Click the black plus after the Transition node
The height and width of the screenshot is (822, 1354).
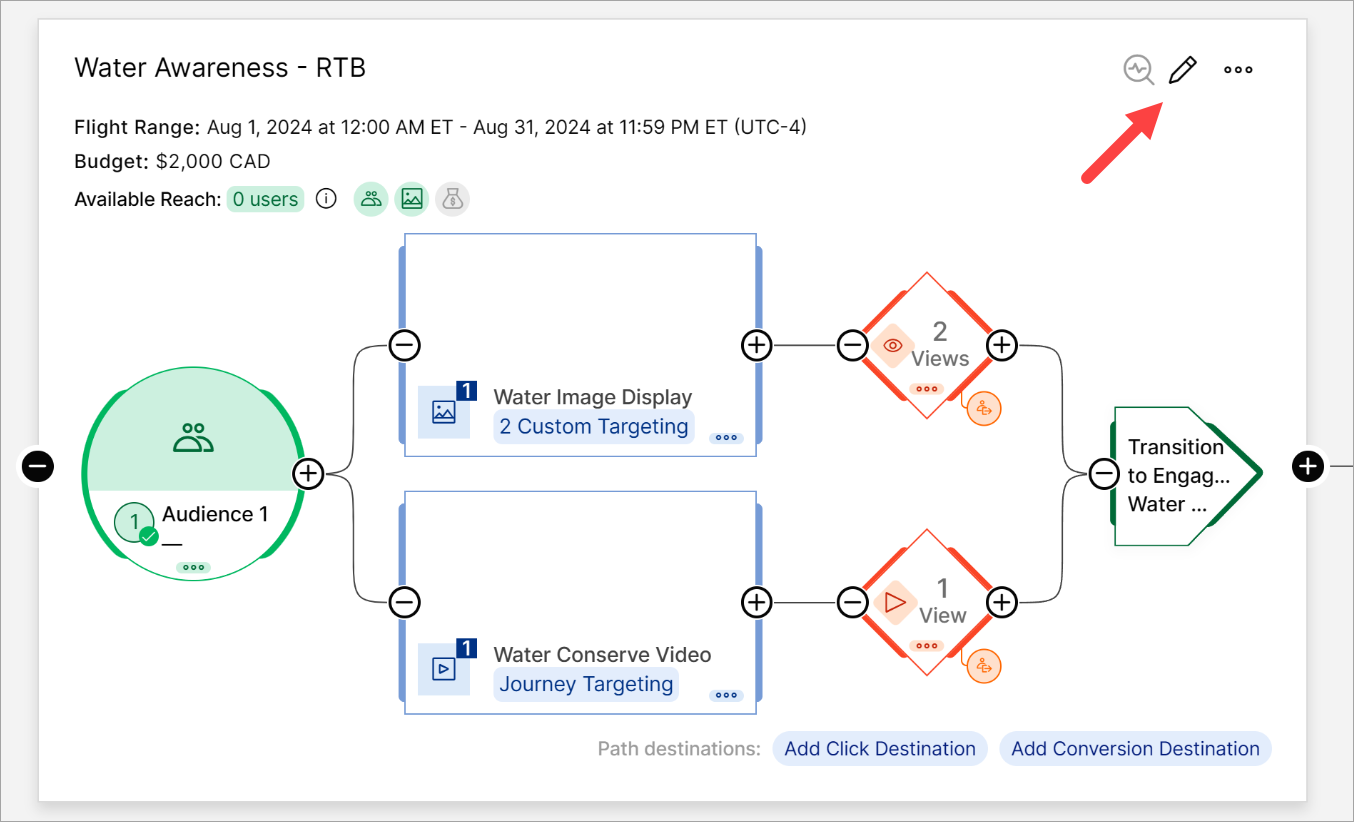pyautogui.click(x=1308, y=465)
